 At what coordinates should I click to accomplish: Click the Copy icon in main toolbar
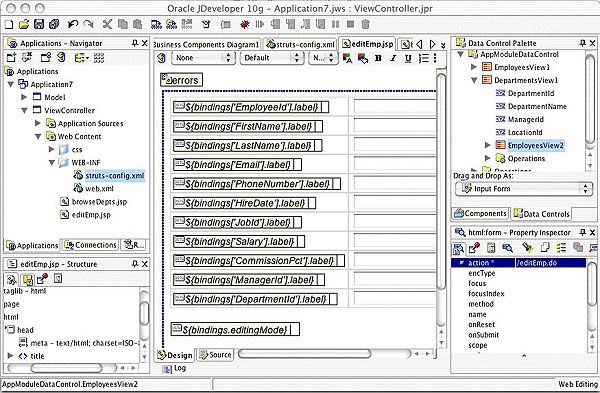tap(122, 24)
